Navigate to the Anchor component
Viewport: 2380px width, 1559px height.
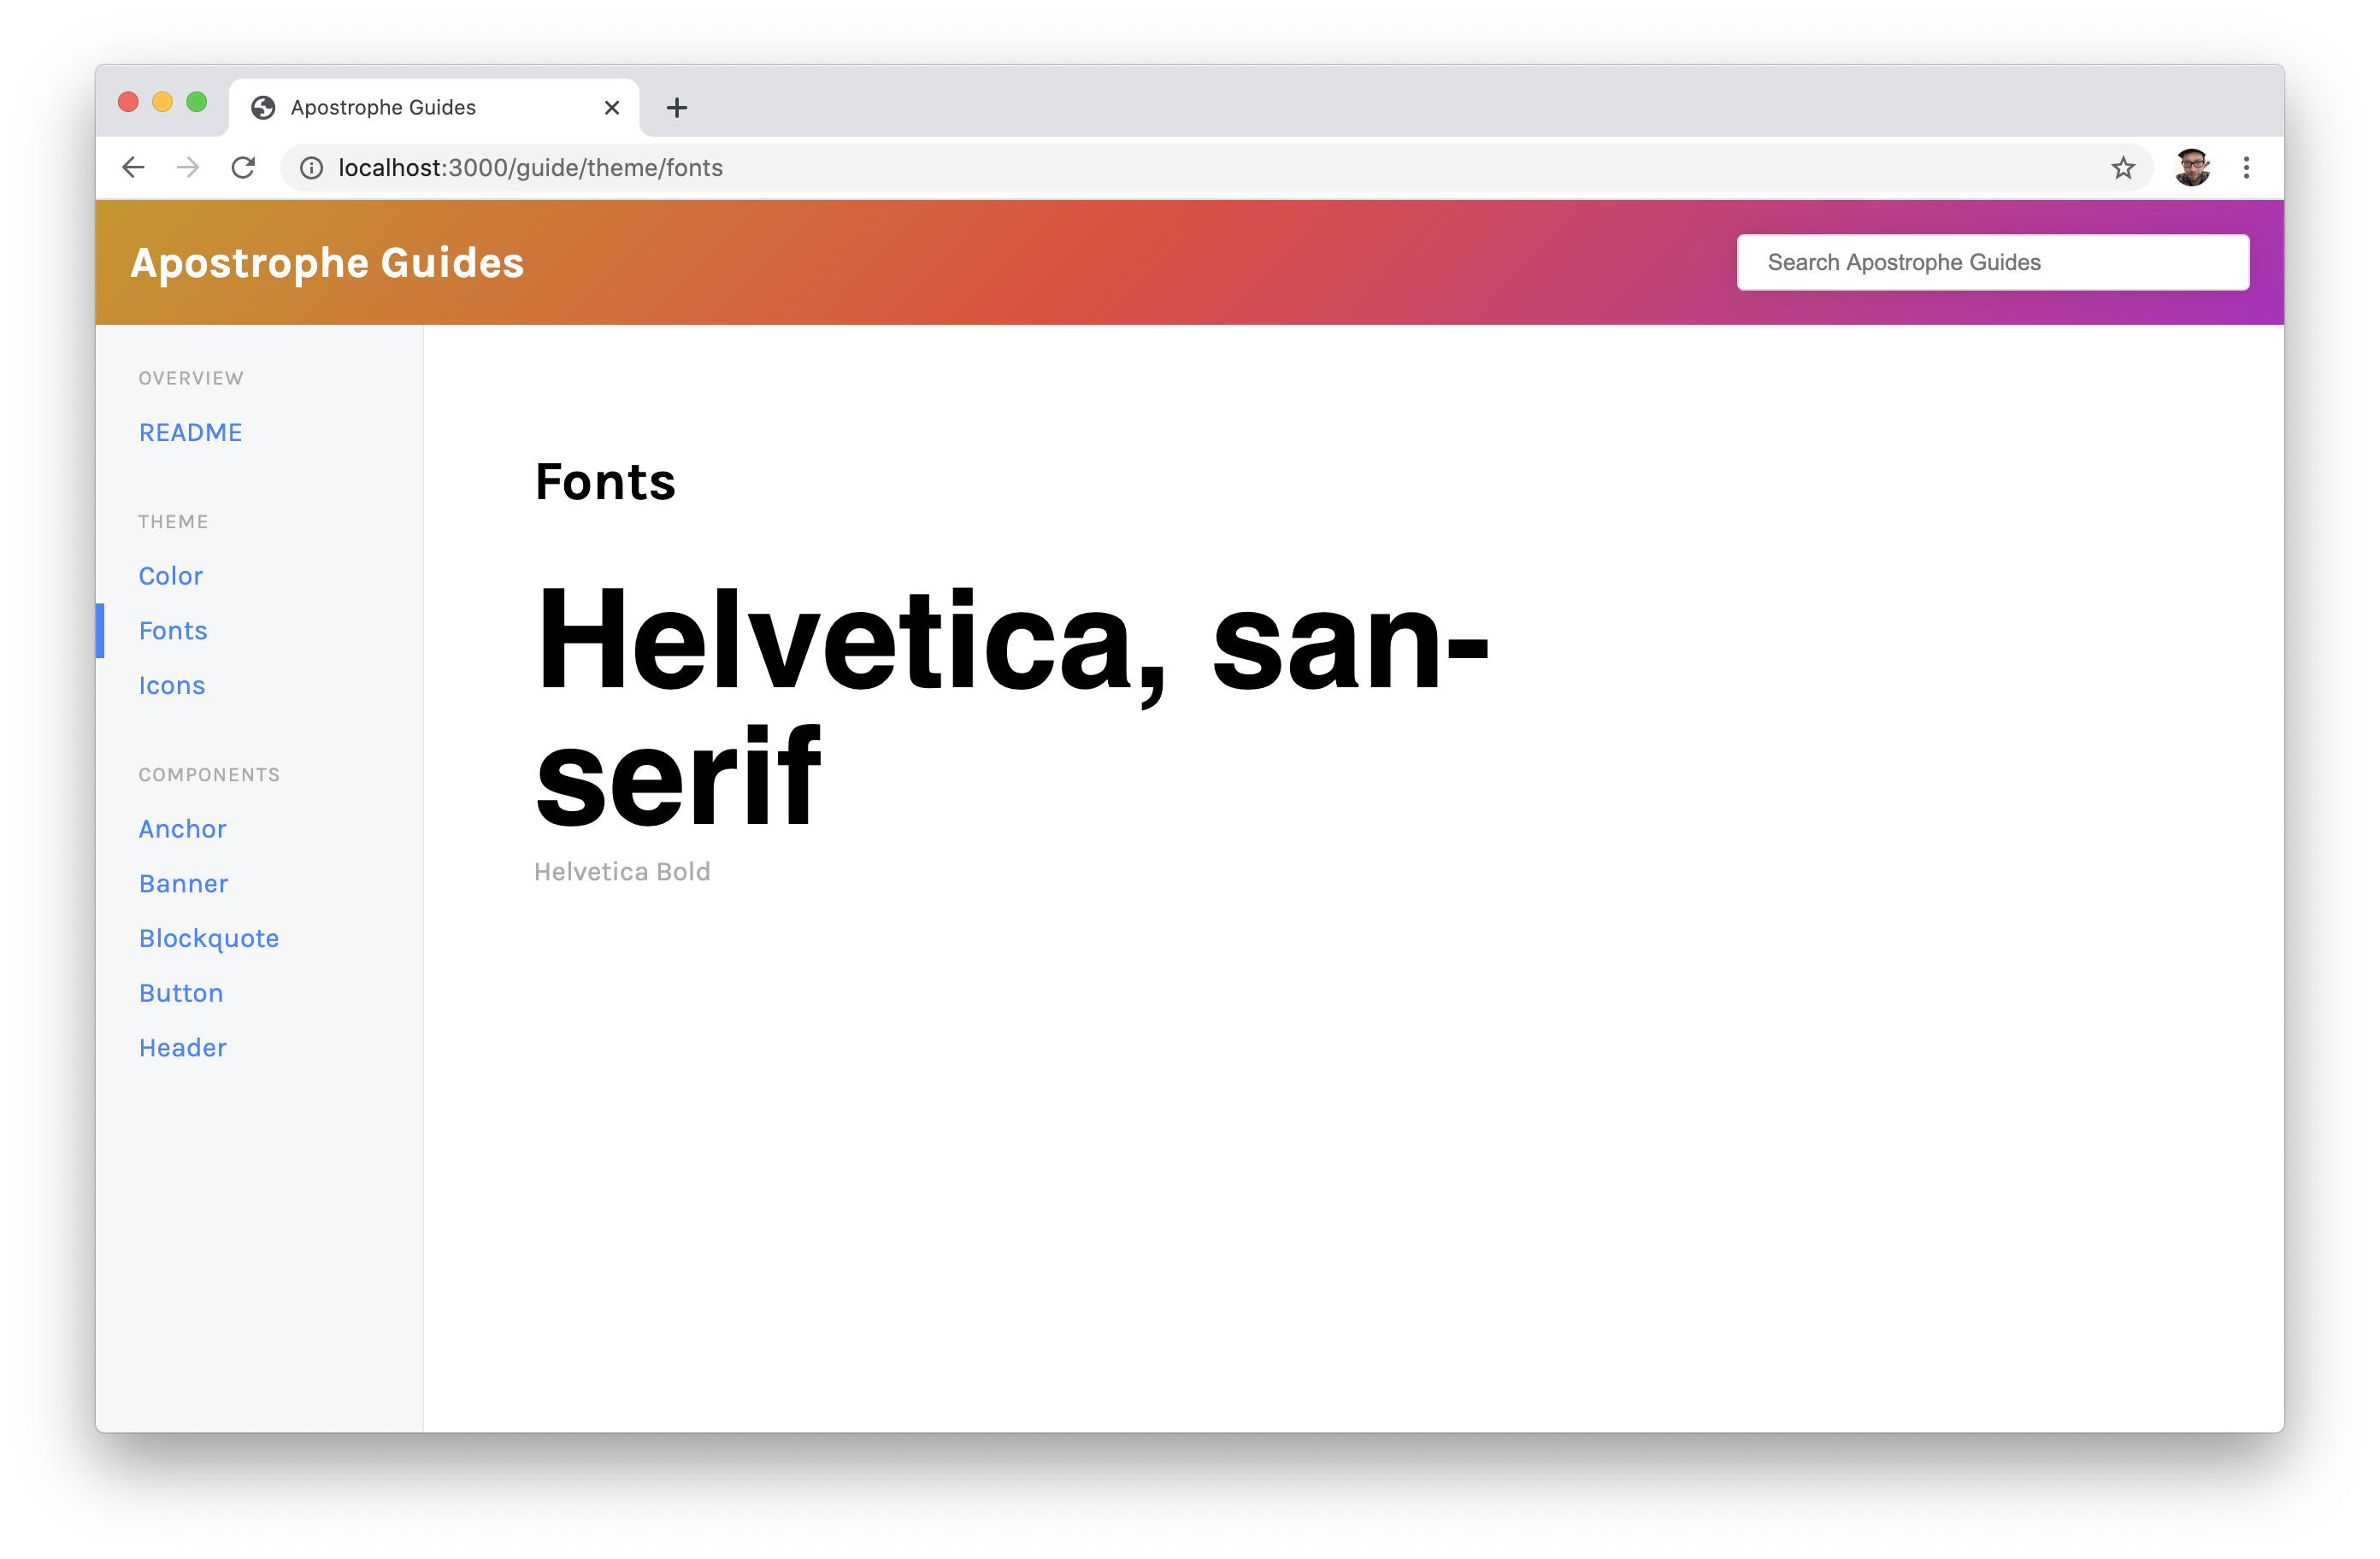(182, 829)
